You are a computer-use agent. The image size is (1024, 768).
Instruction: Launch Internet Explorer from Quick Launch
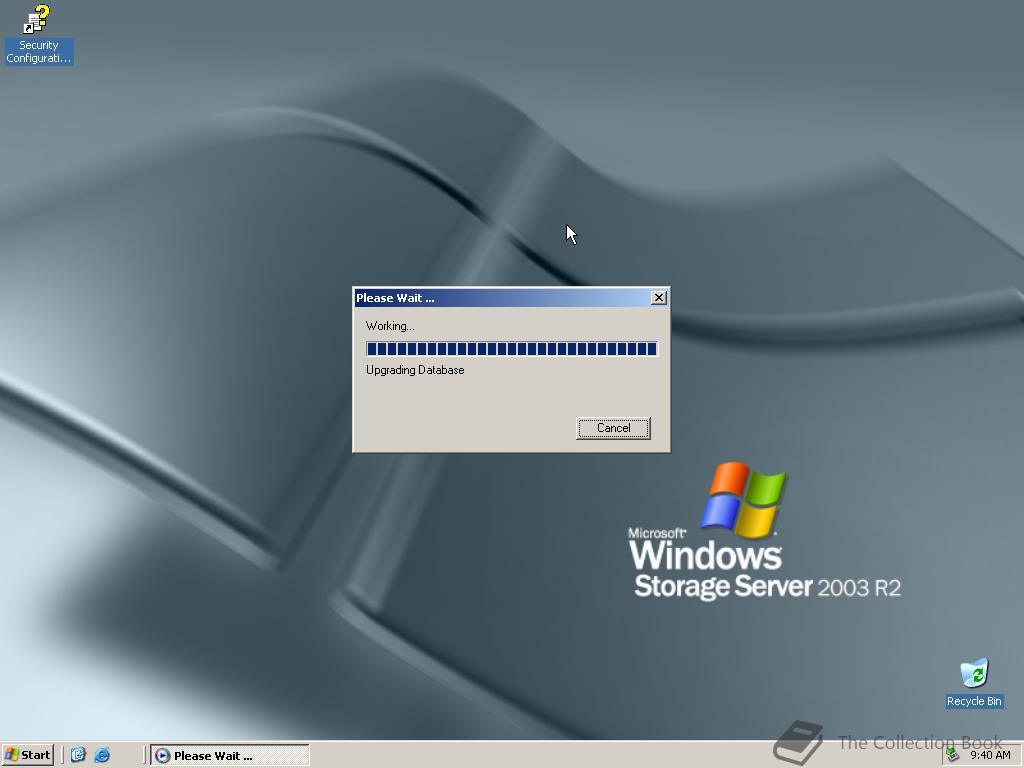point(103,755)
